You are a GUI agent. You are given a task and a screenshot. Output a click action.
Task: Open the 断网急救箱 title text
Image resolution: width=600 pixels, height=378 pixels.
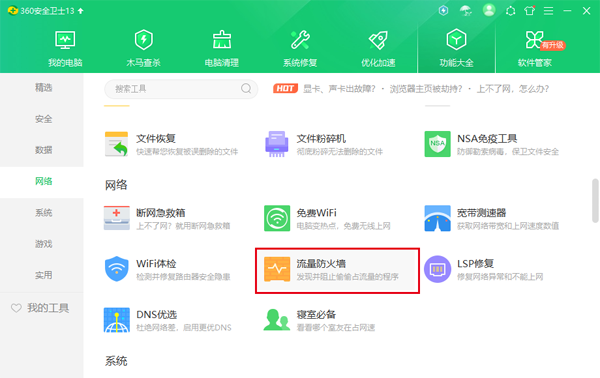click(x=161, y=213)
